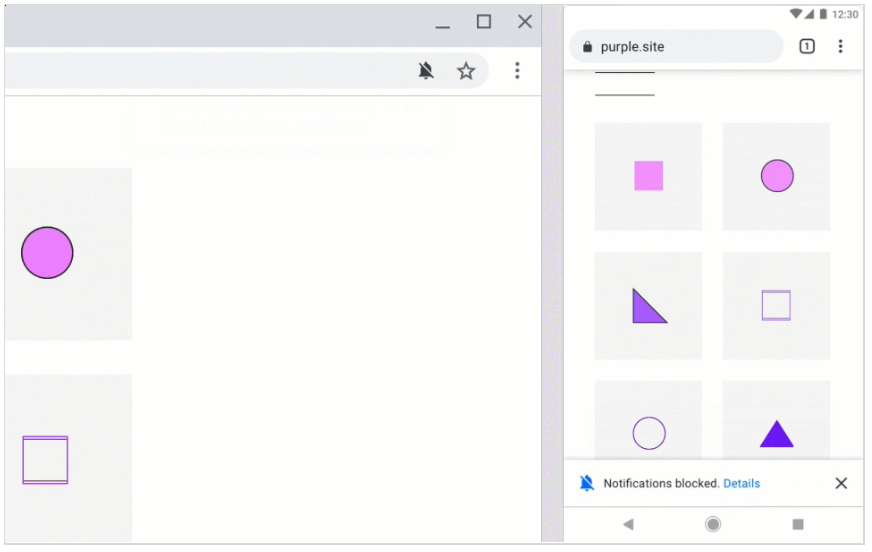872x552 pixels.
Task: Open the mobile Chrome overflow menu
Action: 840,46
